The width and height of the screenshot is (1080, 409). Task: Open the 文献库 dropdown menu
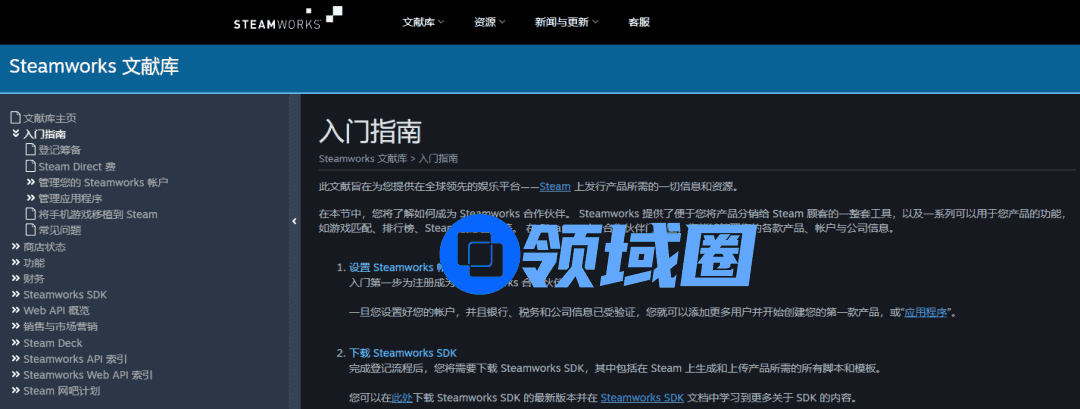tap(422, 22)
